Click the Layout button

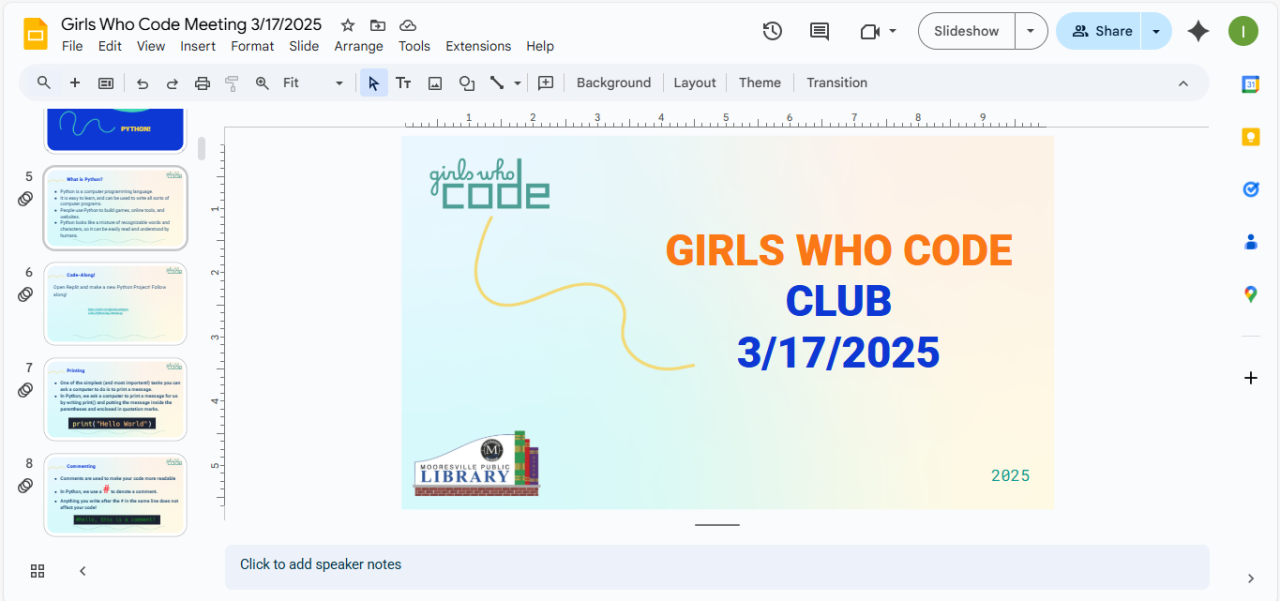tap(695, 83)
